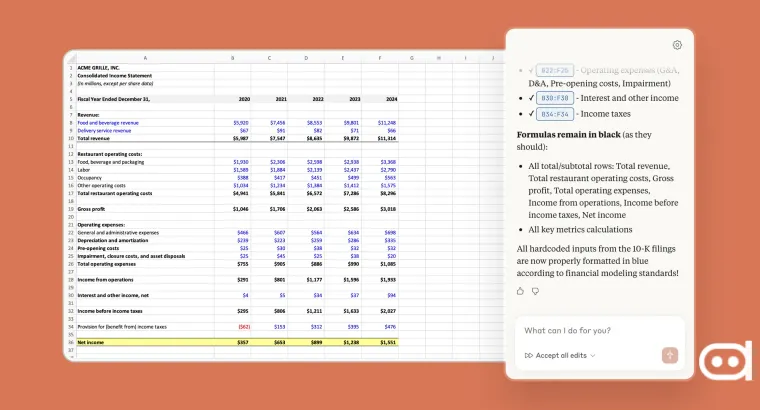Click the B34:F34 cell range chip
The height and width of the screenshot is (410, 760).
pyautogui.click(x=554, y=114)
